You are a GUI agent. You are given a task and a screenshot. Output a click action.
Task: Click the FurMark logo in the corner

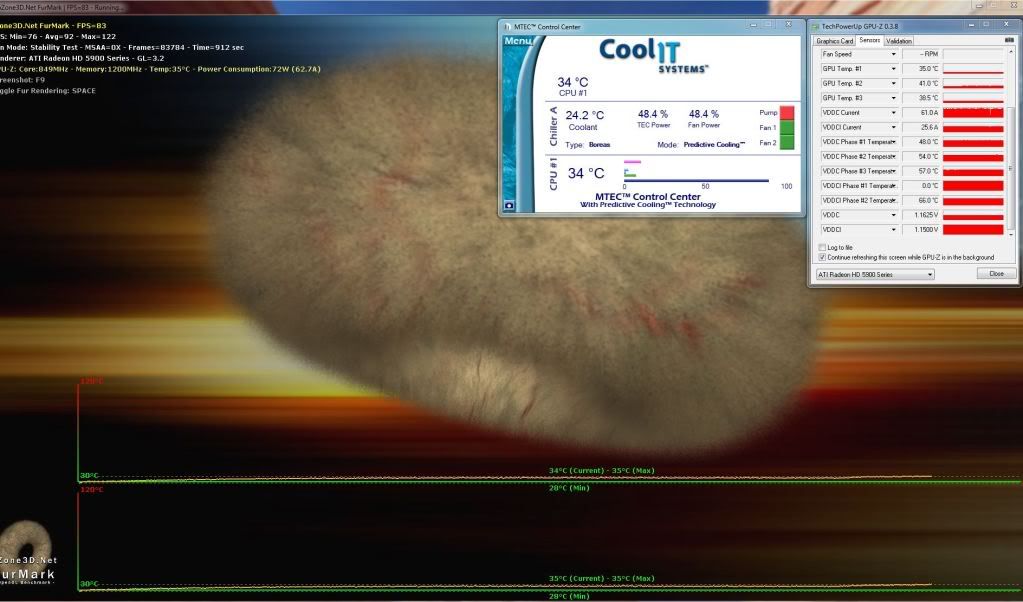click(27, 552)
